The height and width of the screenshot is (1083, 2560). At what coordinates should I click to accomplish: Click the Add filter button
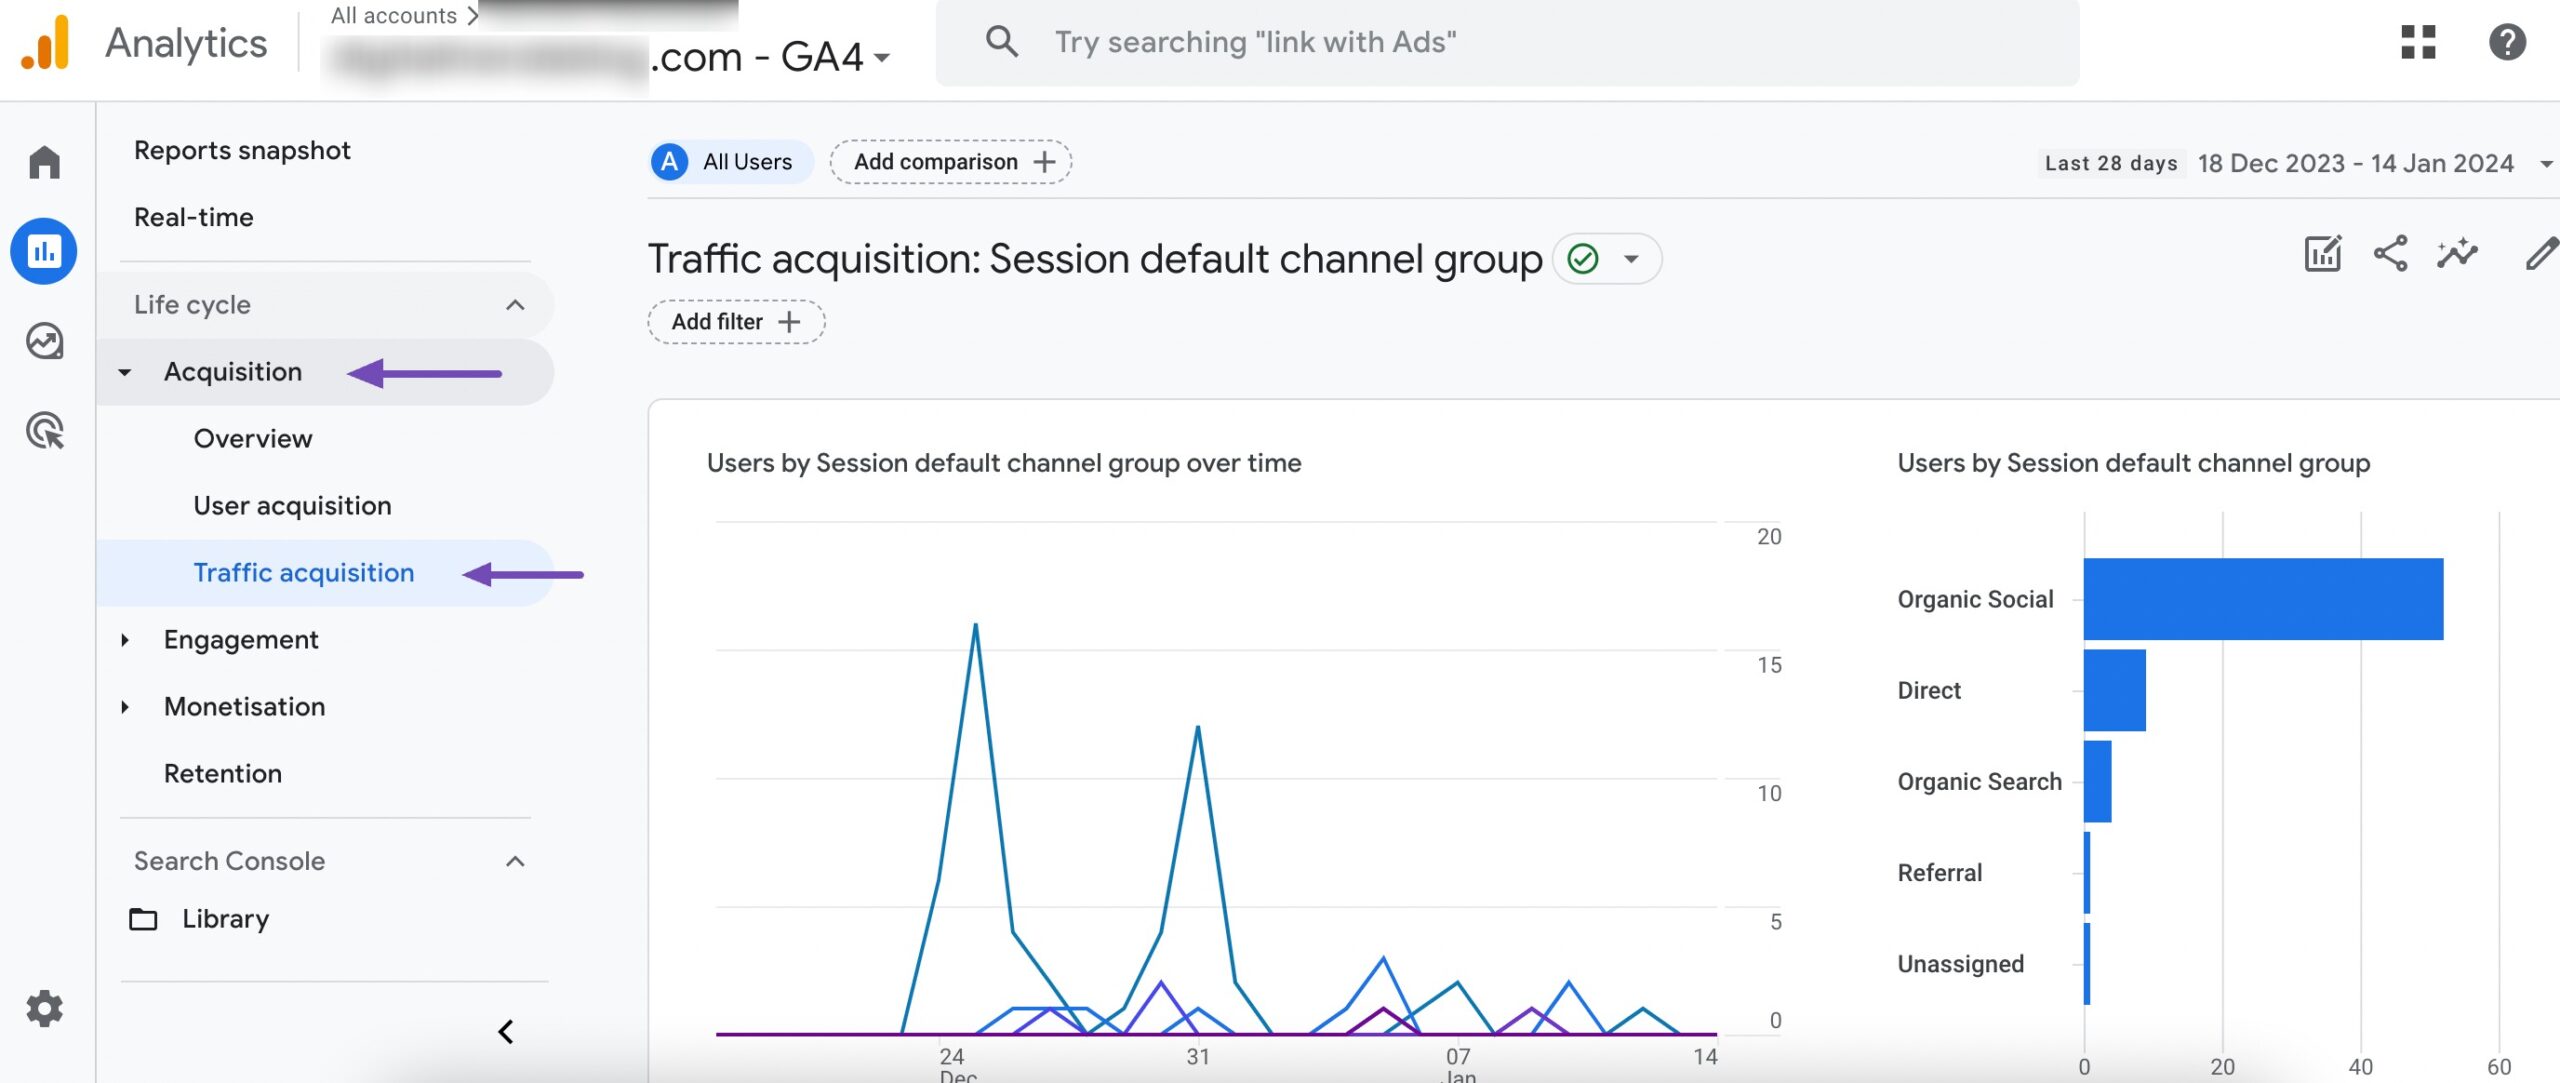736,322
